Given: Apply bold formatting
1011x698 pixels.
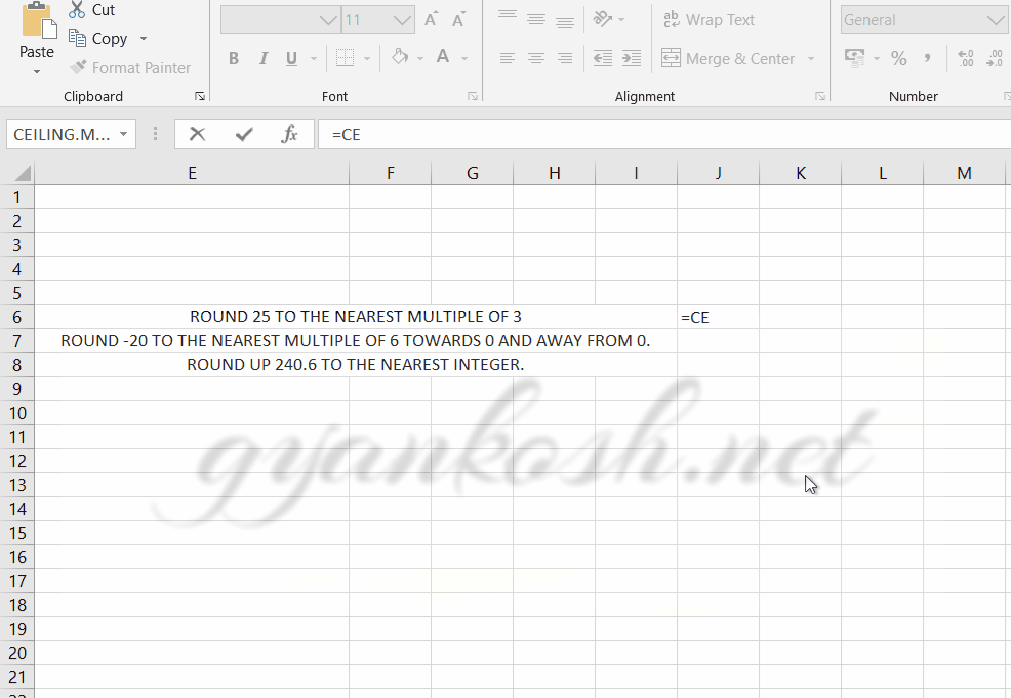Looking at the screenshot, I should tap(233, 58).
